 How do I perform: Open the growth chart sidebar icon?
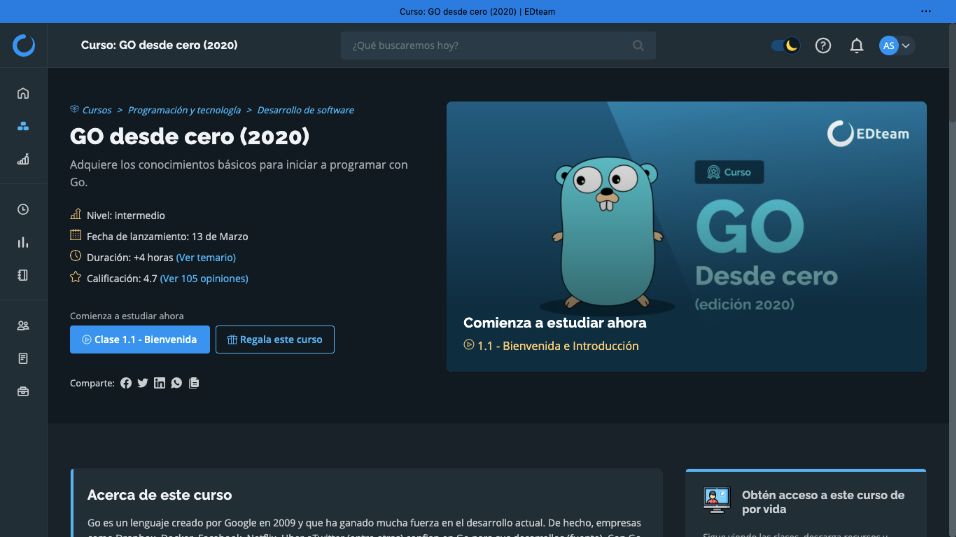(x=23, y=159)
